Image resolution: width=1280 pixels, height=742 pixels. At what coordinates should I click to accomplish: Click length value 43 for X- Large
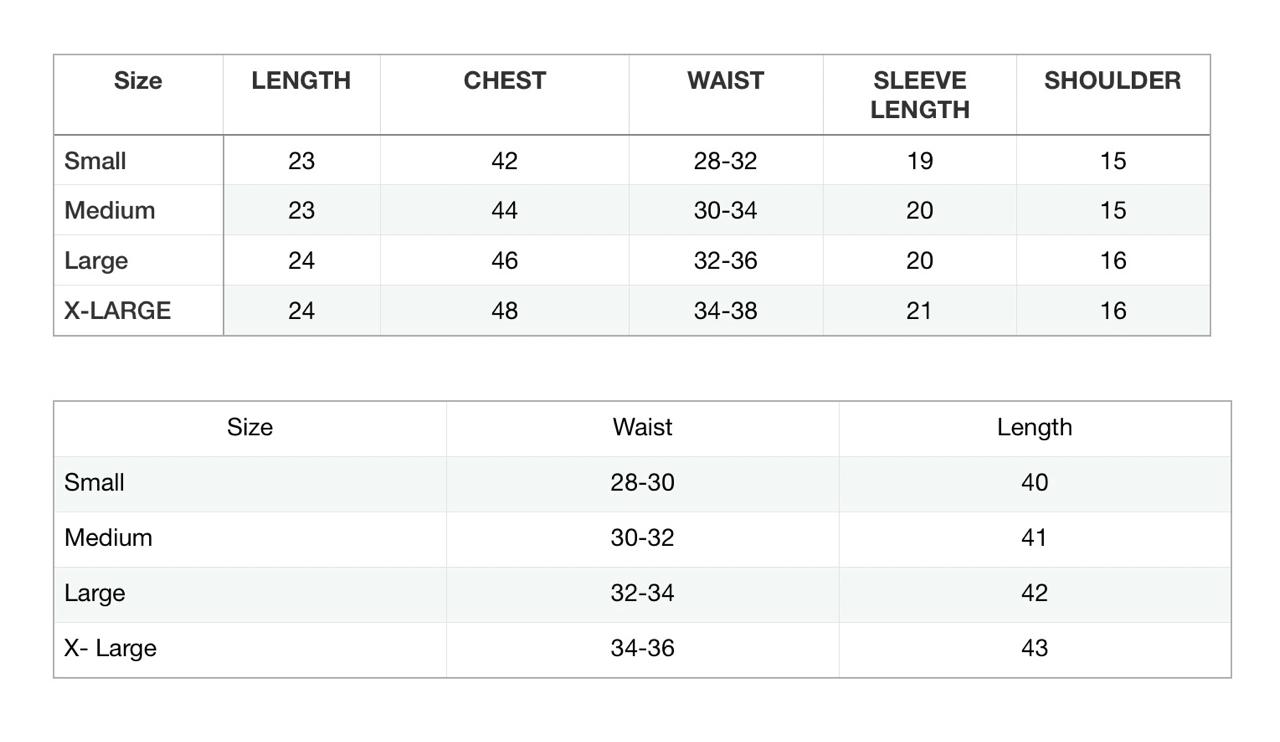[1034, 648]
